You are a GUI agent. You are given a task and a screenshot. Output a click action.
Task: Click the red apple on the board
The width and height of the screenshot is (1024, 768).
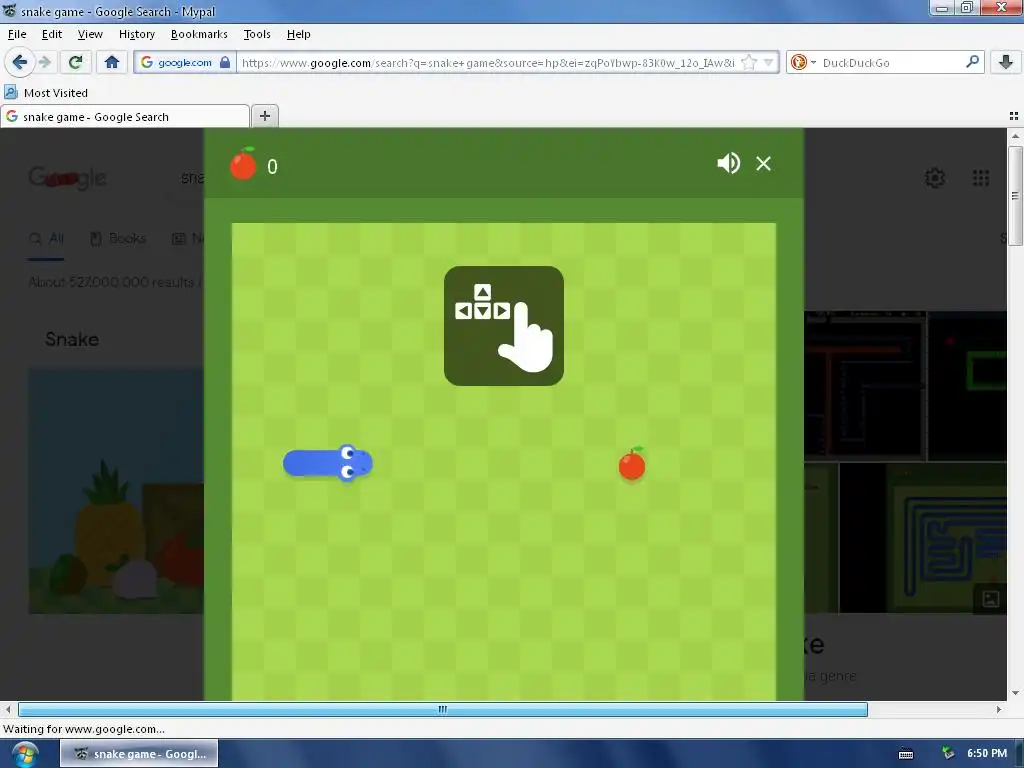tap(632, 464)
